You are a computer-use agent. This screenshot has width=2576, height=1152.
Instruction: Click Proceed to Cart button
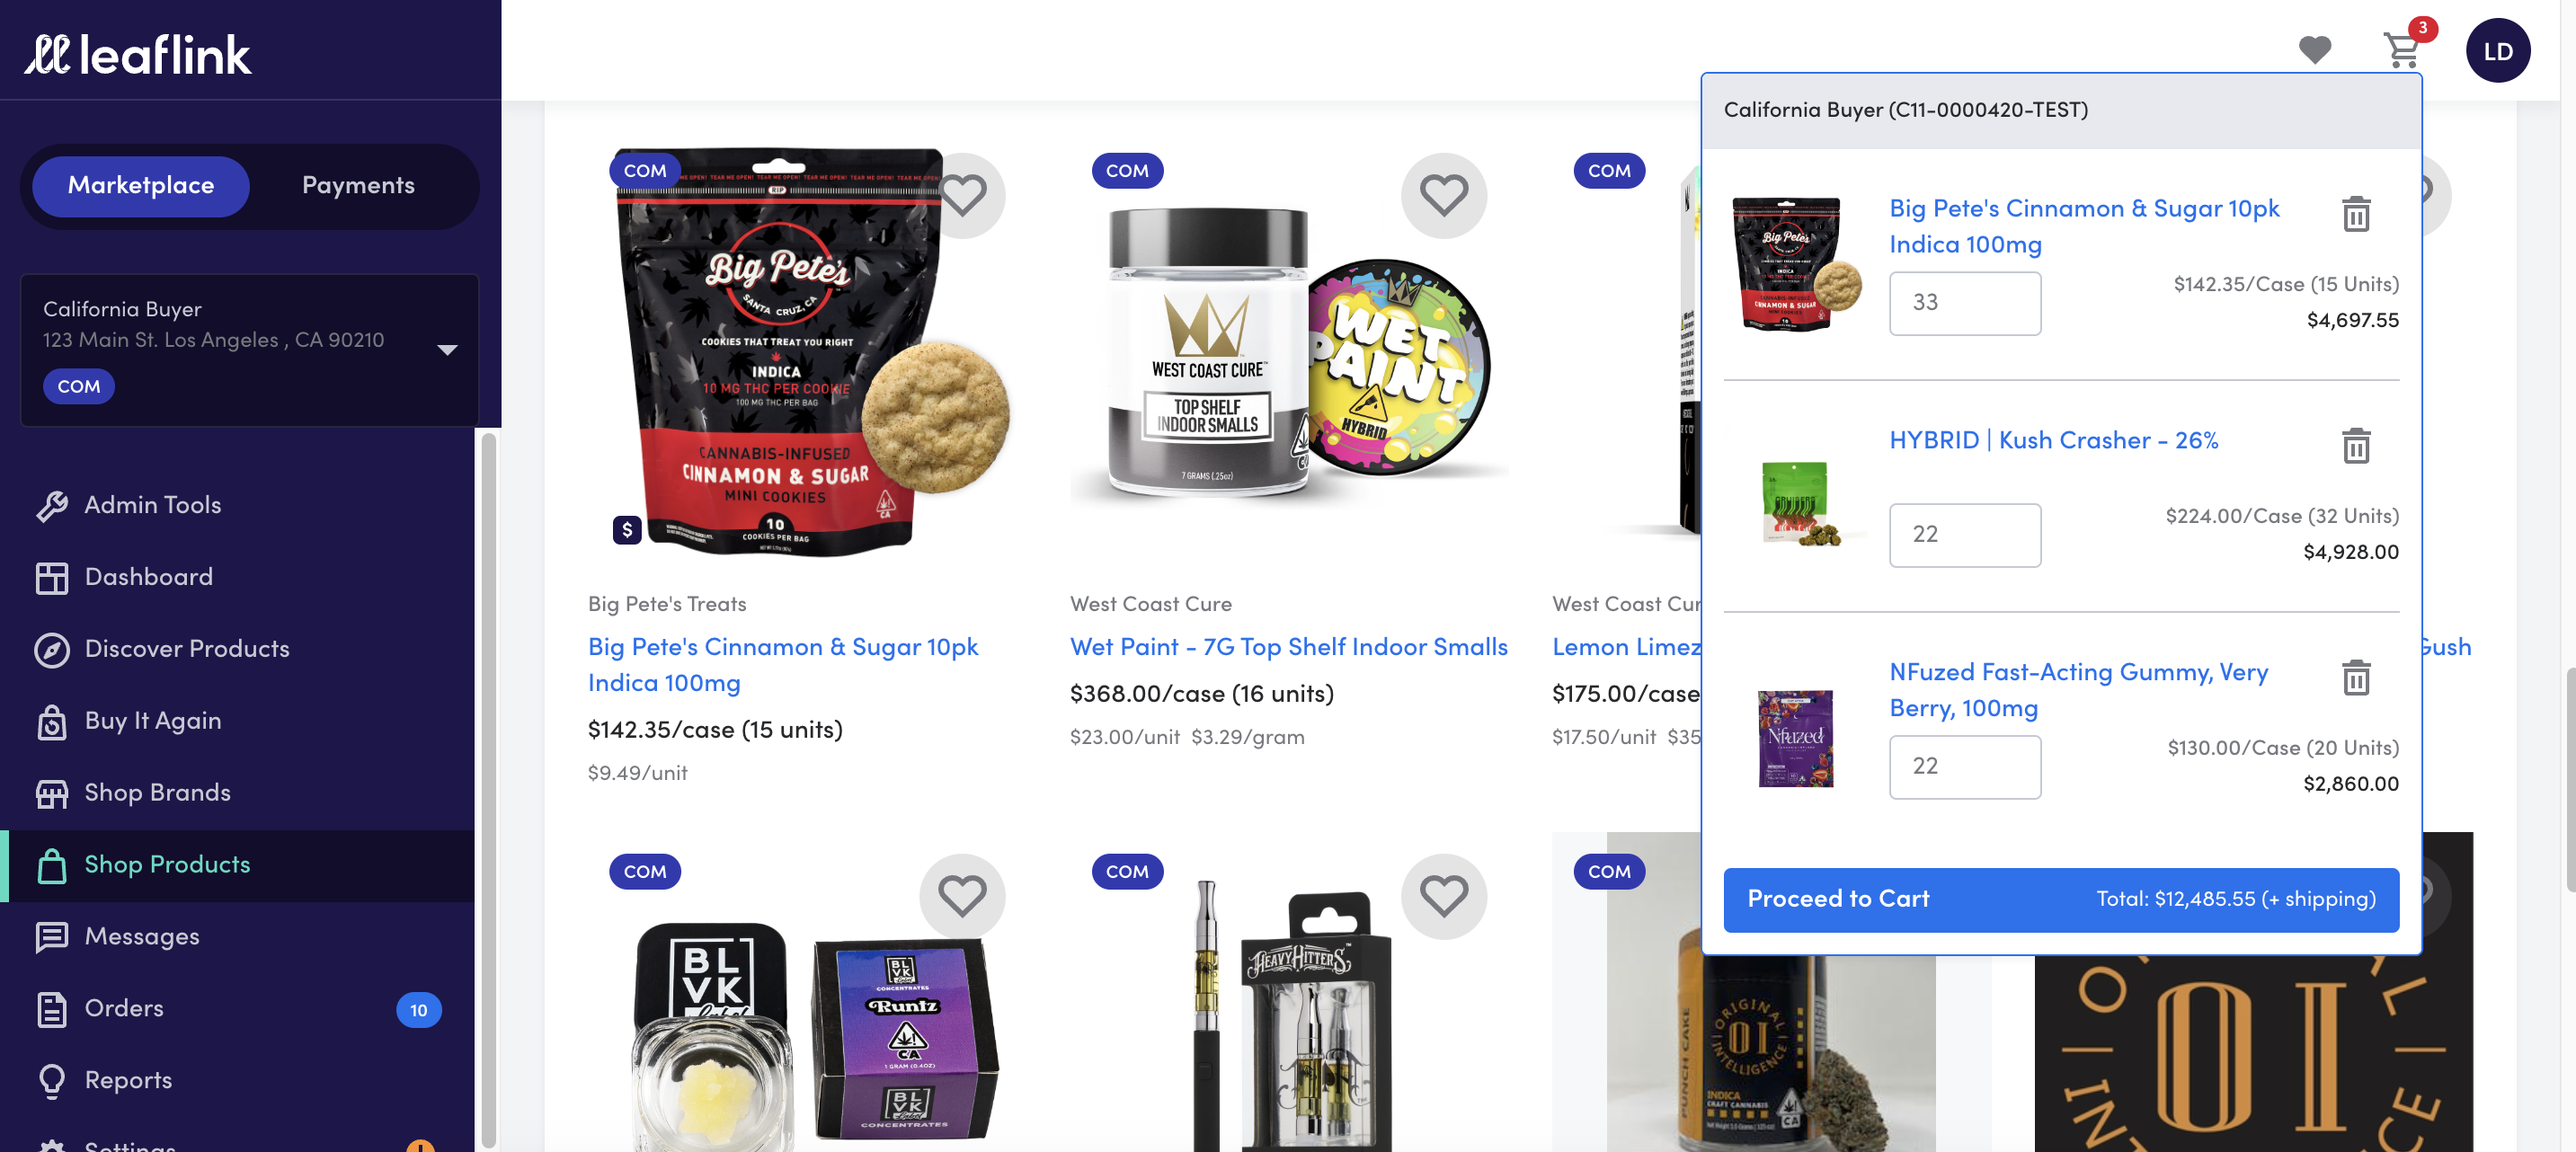[x=2060, y=899]
